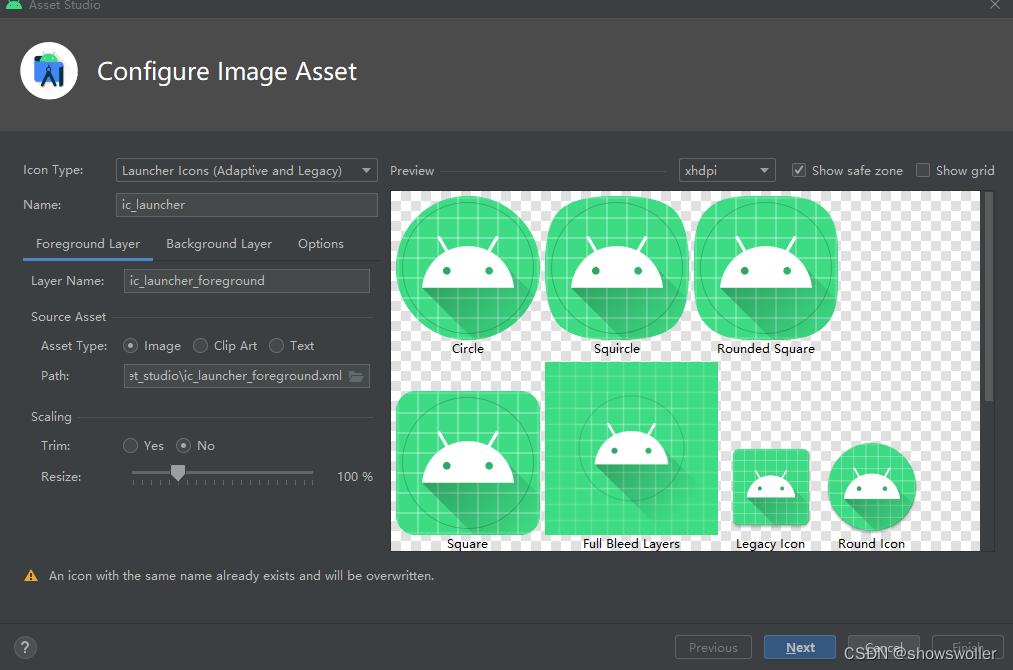Open the xhdpi density dropdown

point(727,171)
